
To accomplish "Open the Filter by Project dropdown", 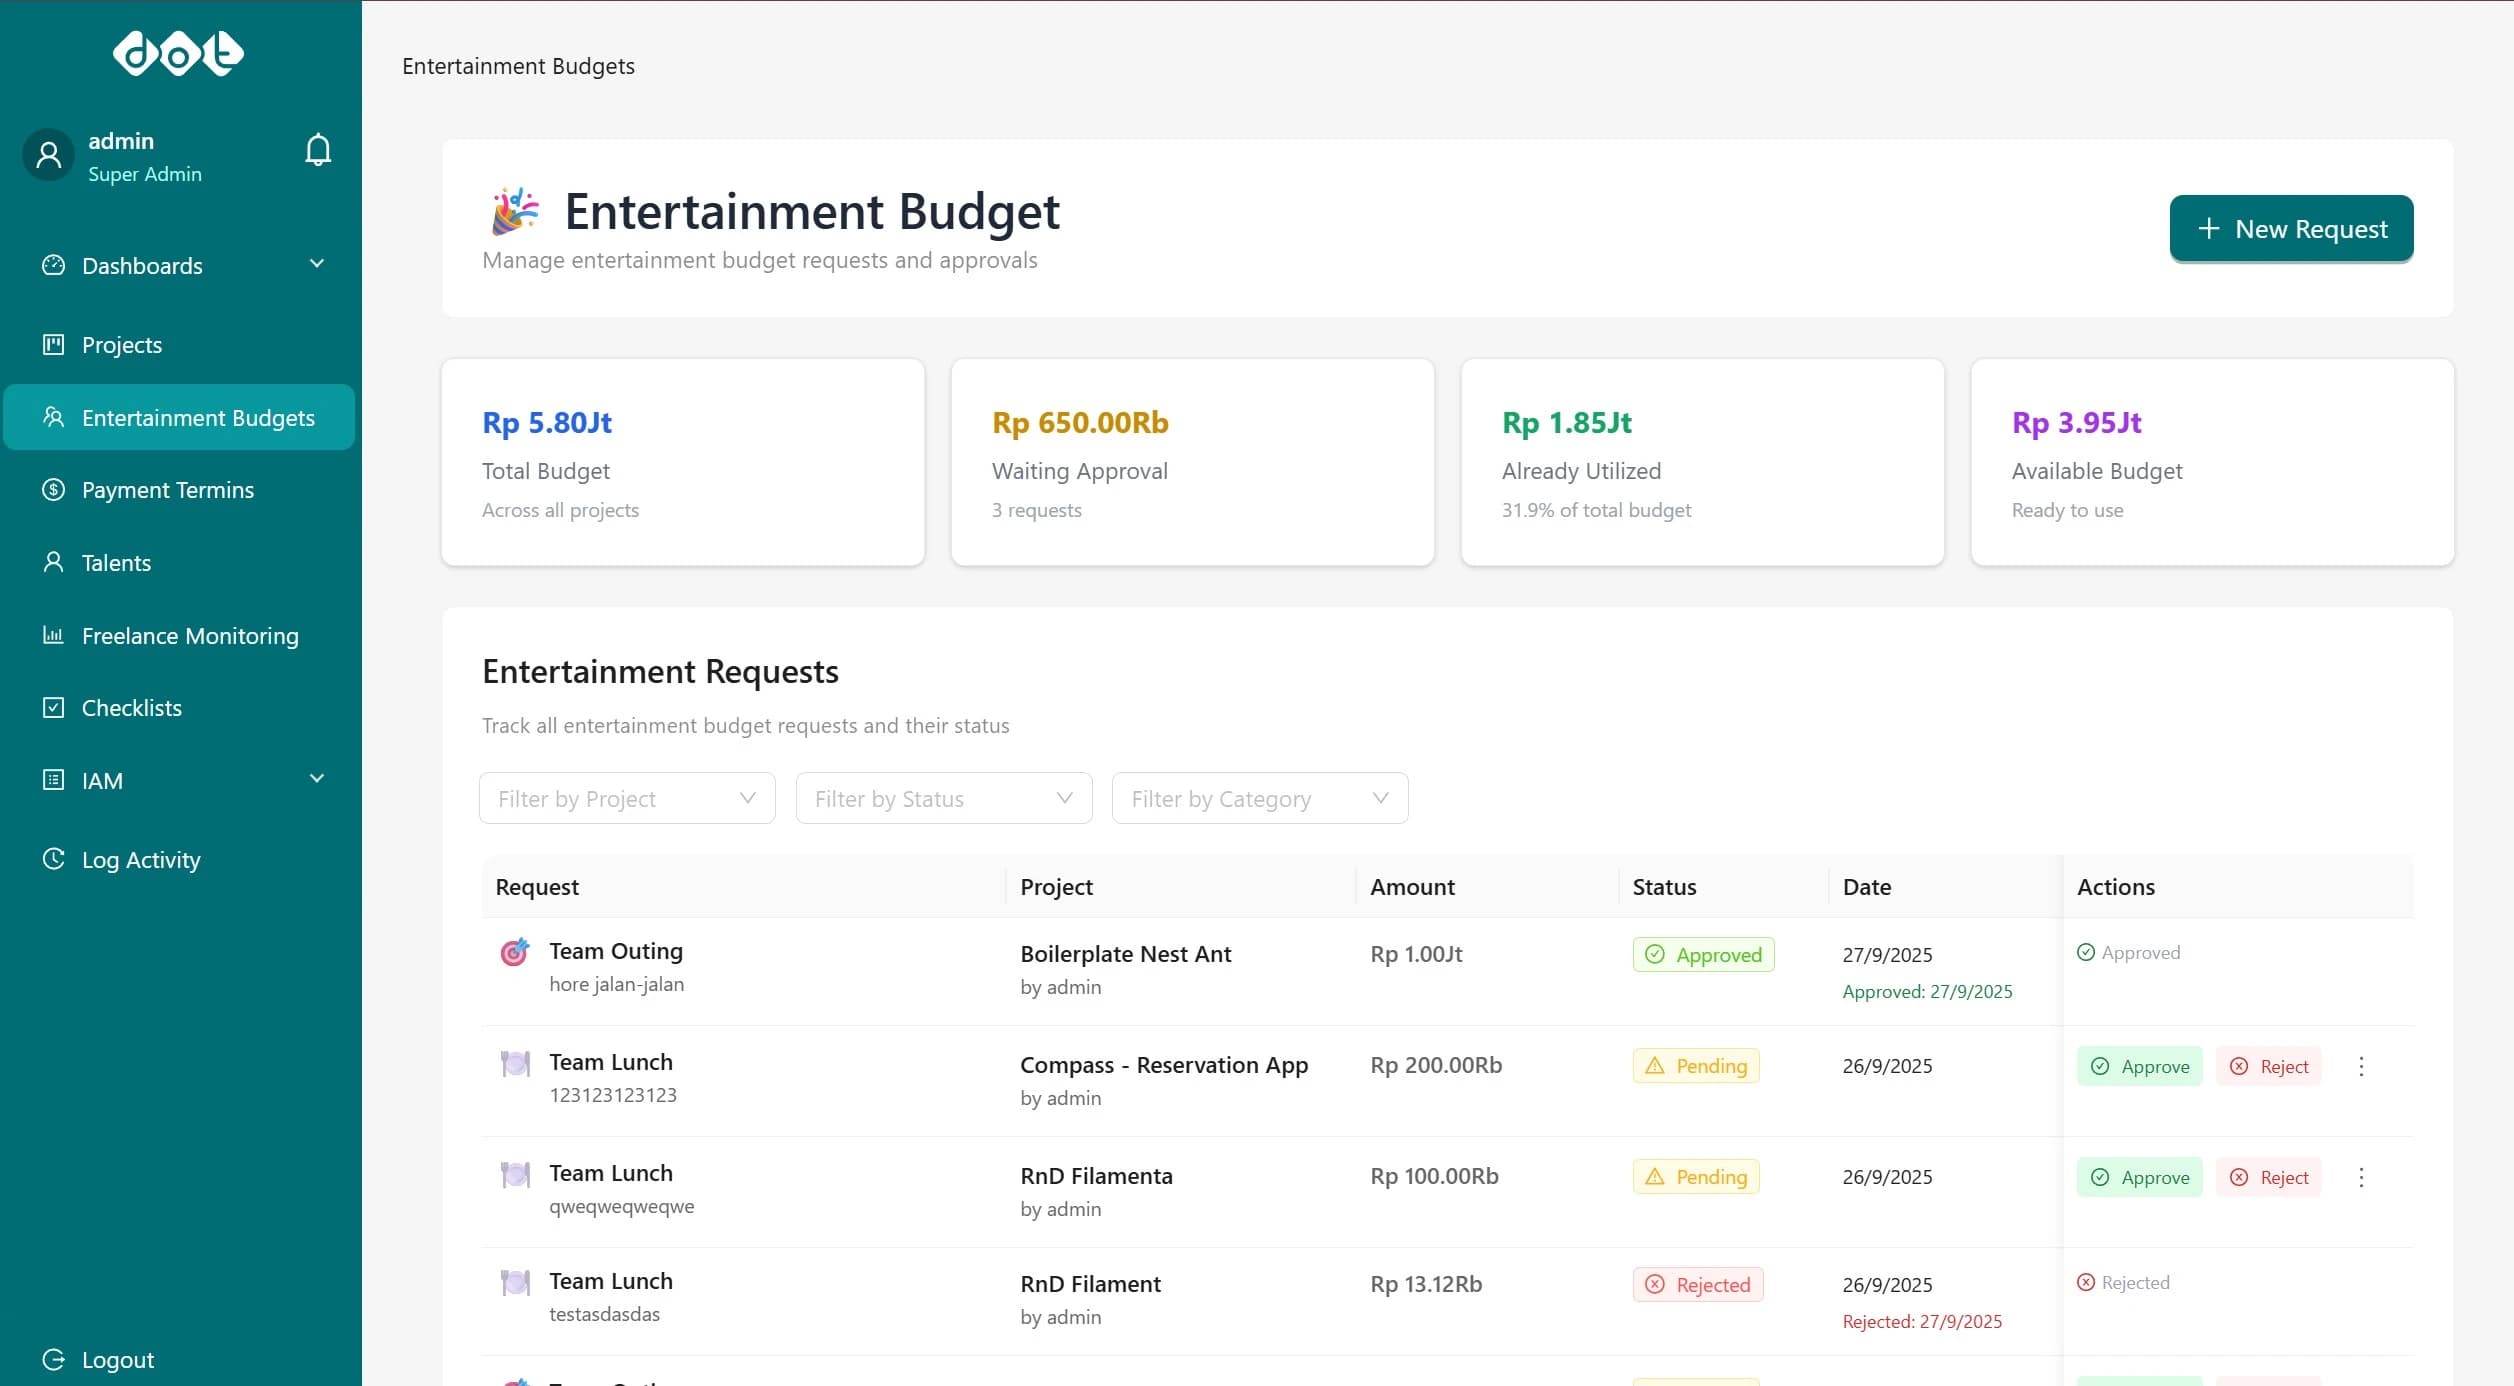I will (x=626, y=797).
